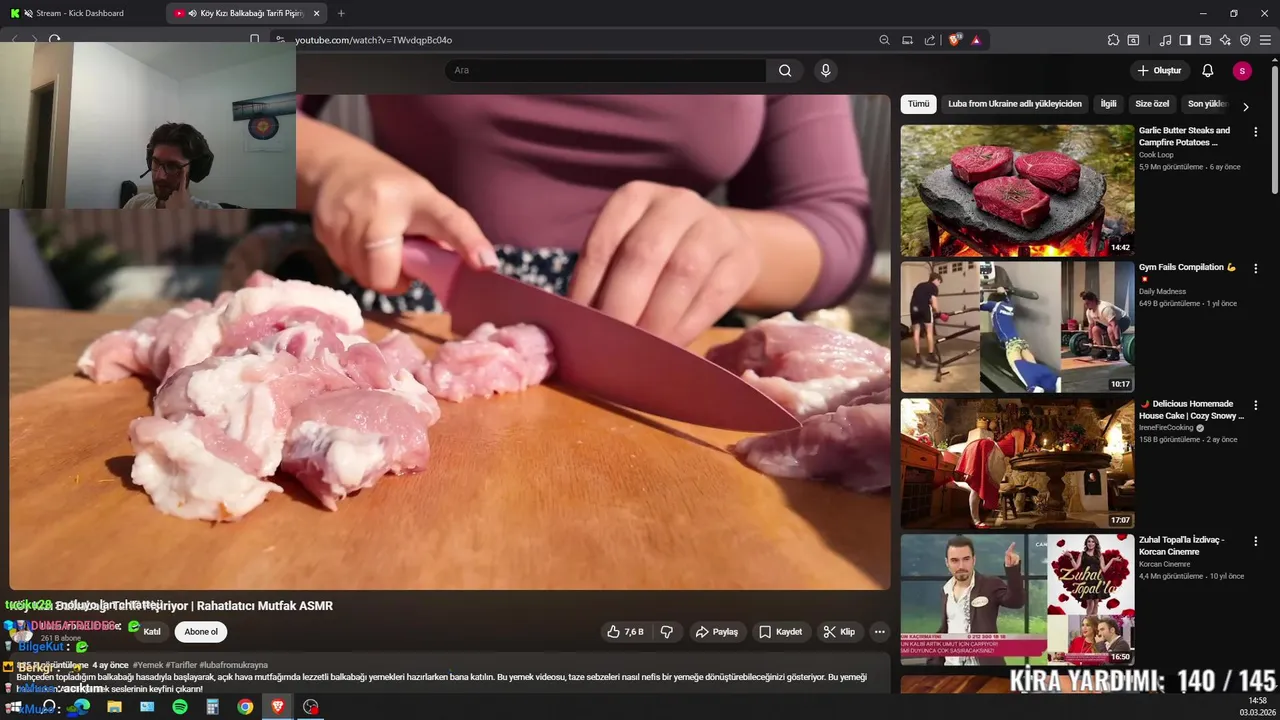This screenshot has width=1280, height=720.
Task: Open more actions three-dot menu under video
Action: [x=880, y=632]
